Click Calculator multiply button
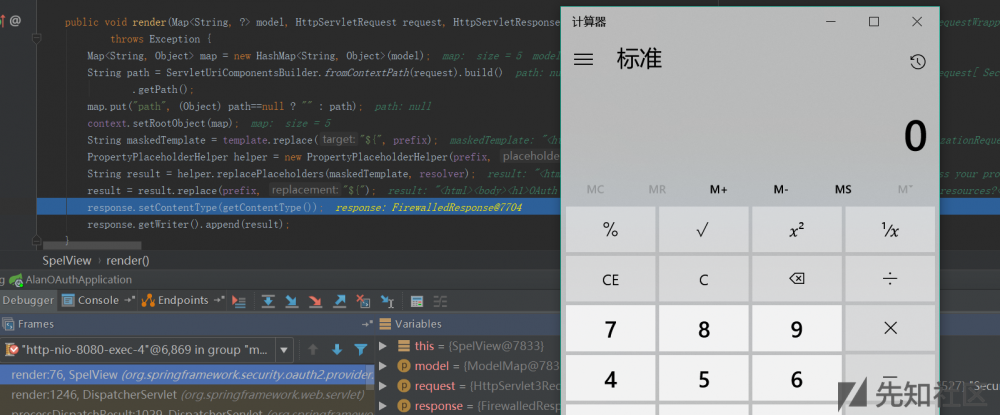1000x415 pixels. [x=890, y=328]
